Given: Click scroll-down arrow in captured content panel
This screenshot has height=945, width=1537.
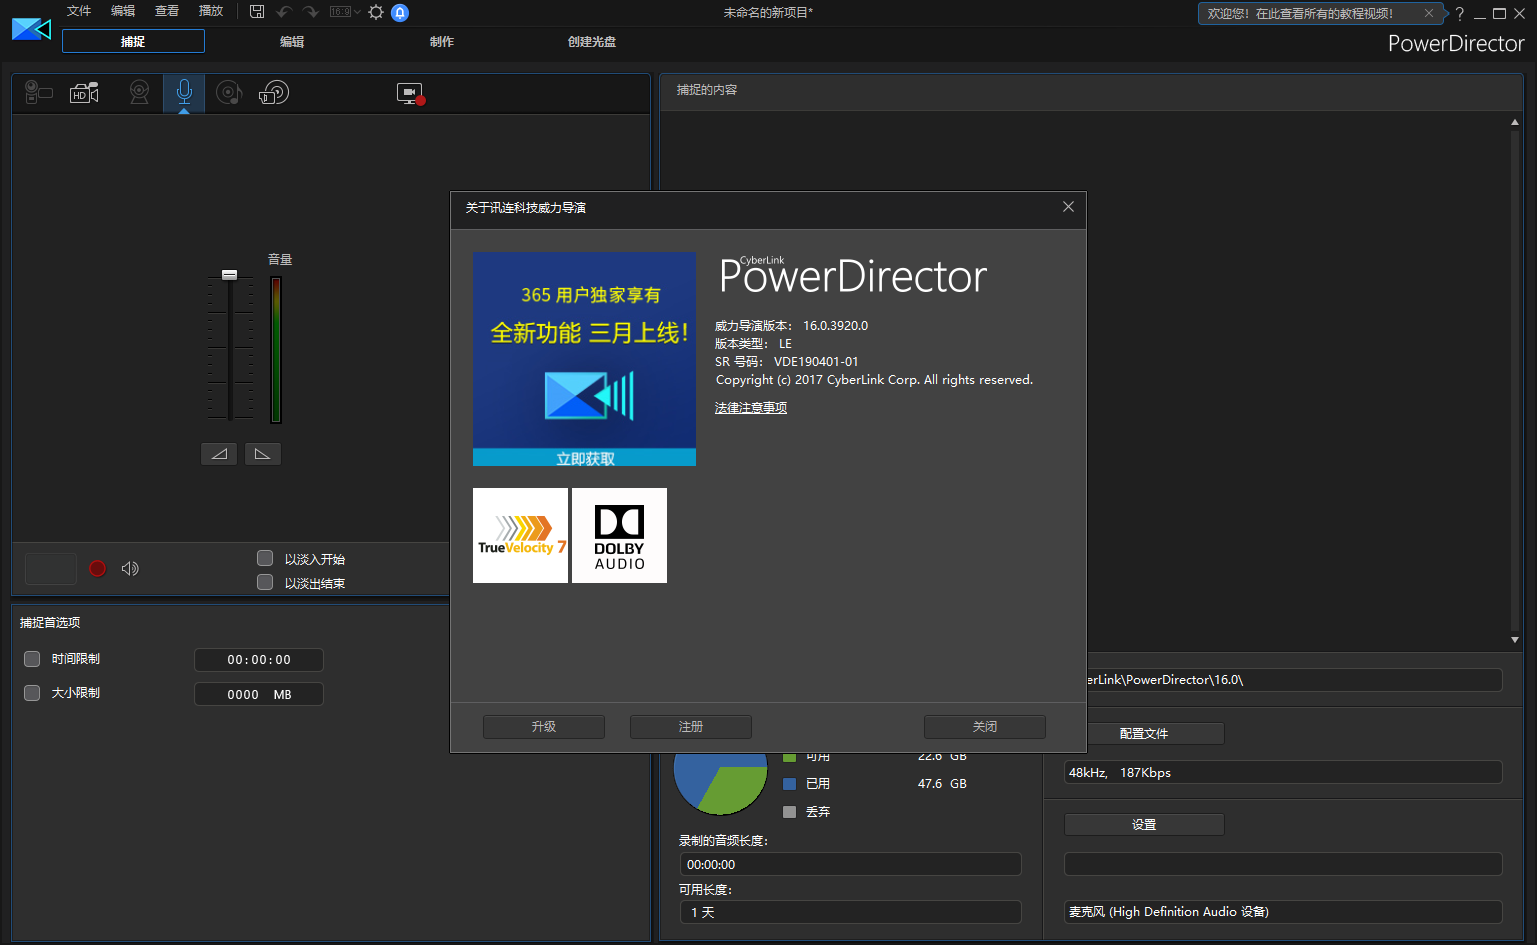Looking at the screenshot, I should tap(1515, 640).
